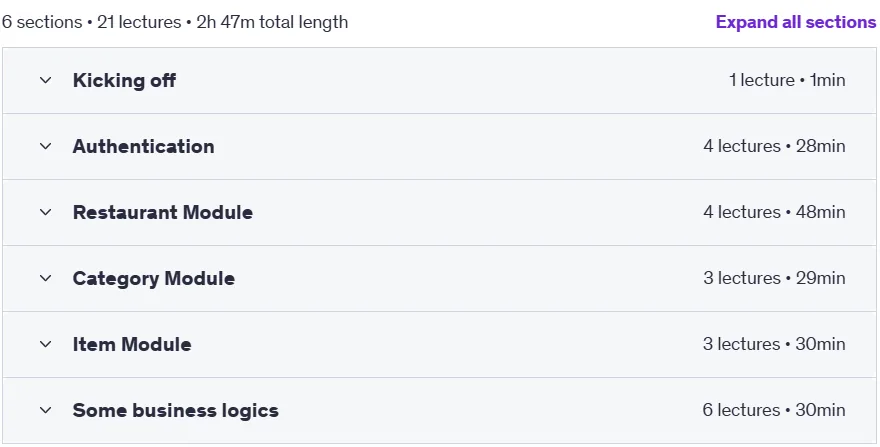Click the 6 lectures • 30min label

tap(774, 410)
